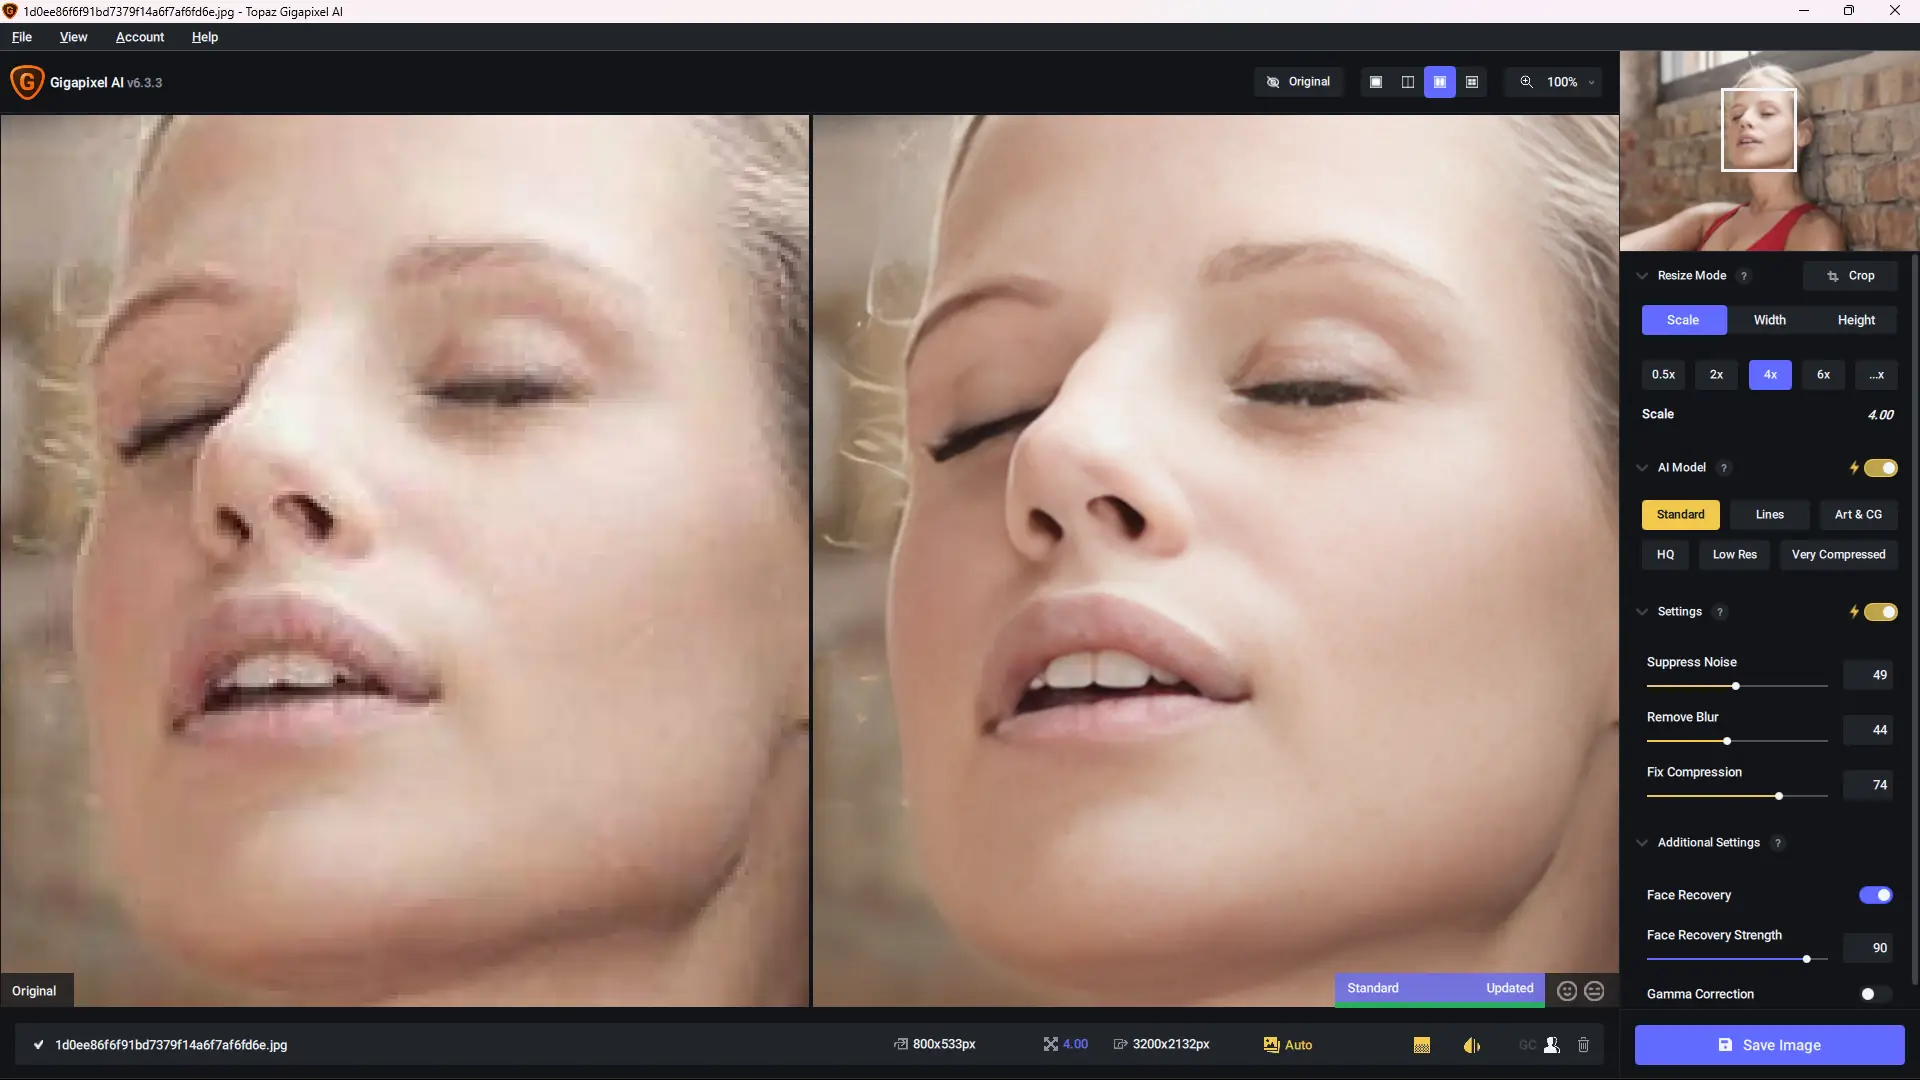
Task: Select the Very Compressed AI model
Action: (1838, 555)
